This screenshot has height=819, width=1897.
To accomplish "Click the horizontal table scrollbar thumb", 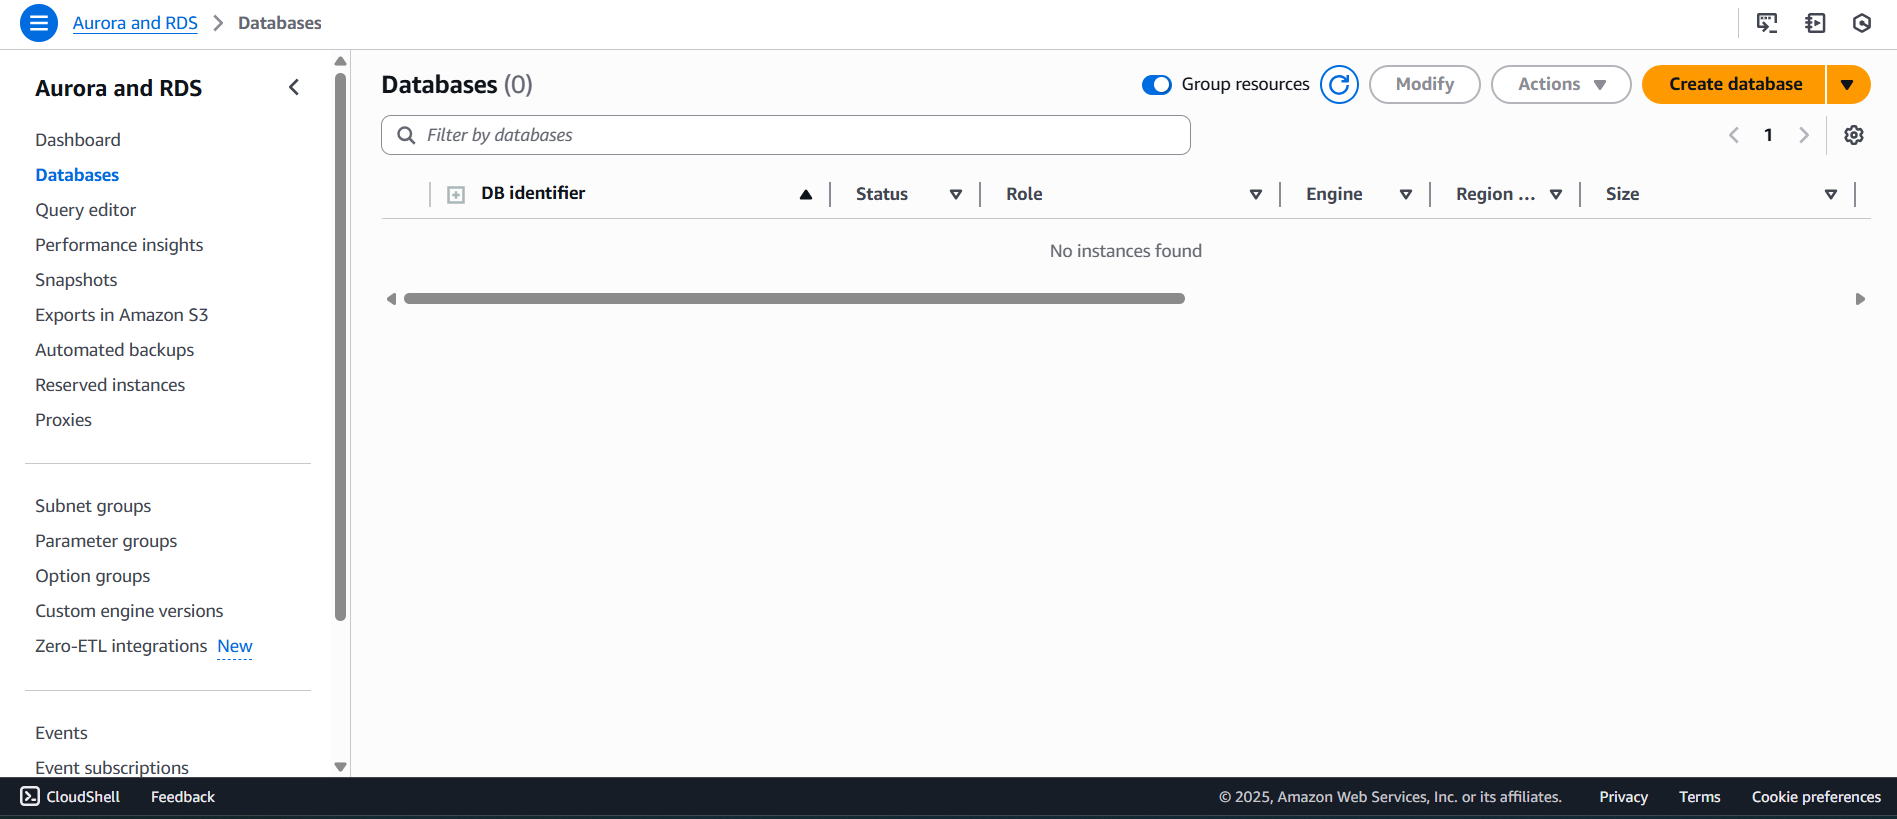I will point(794,299).
